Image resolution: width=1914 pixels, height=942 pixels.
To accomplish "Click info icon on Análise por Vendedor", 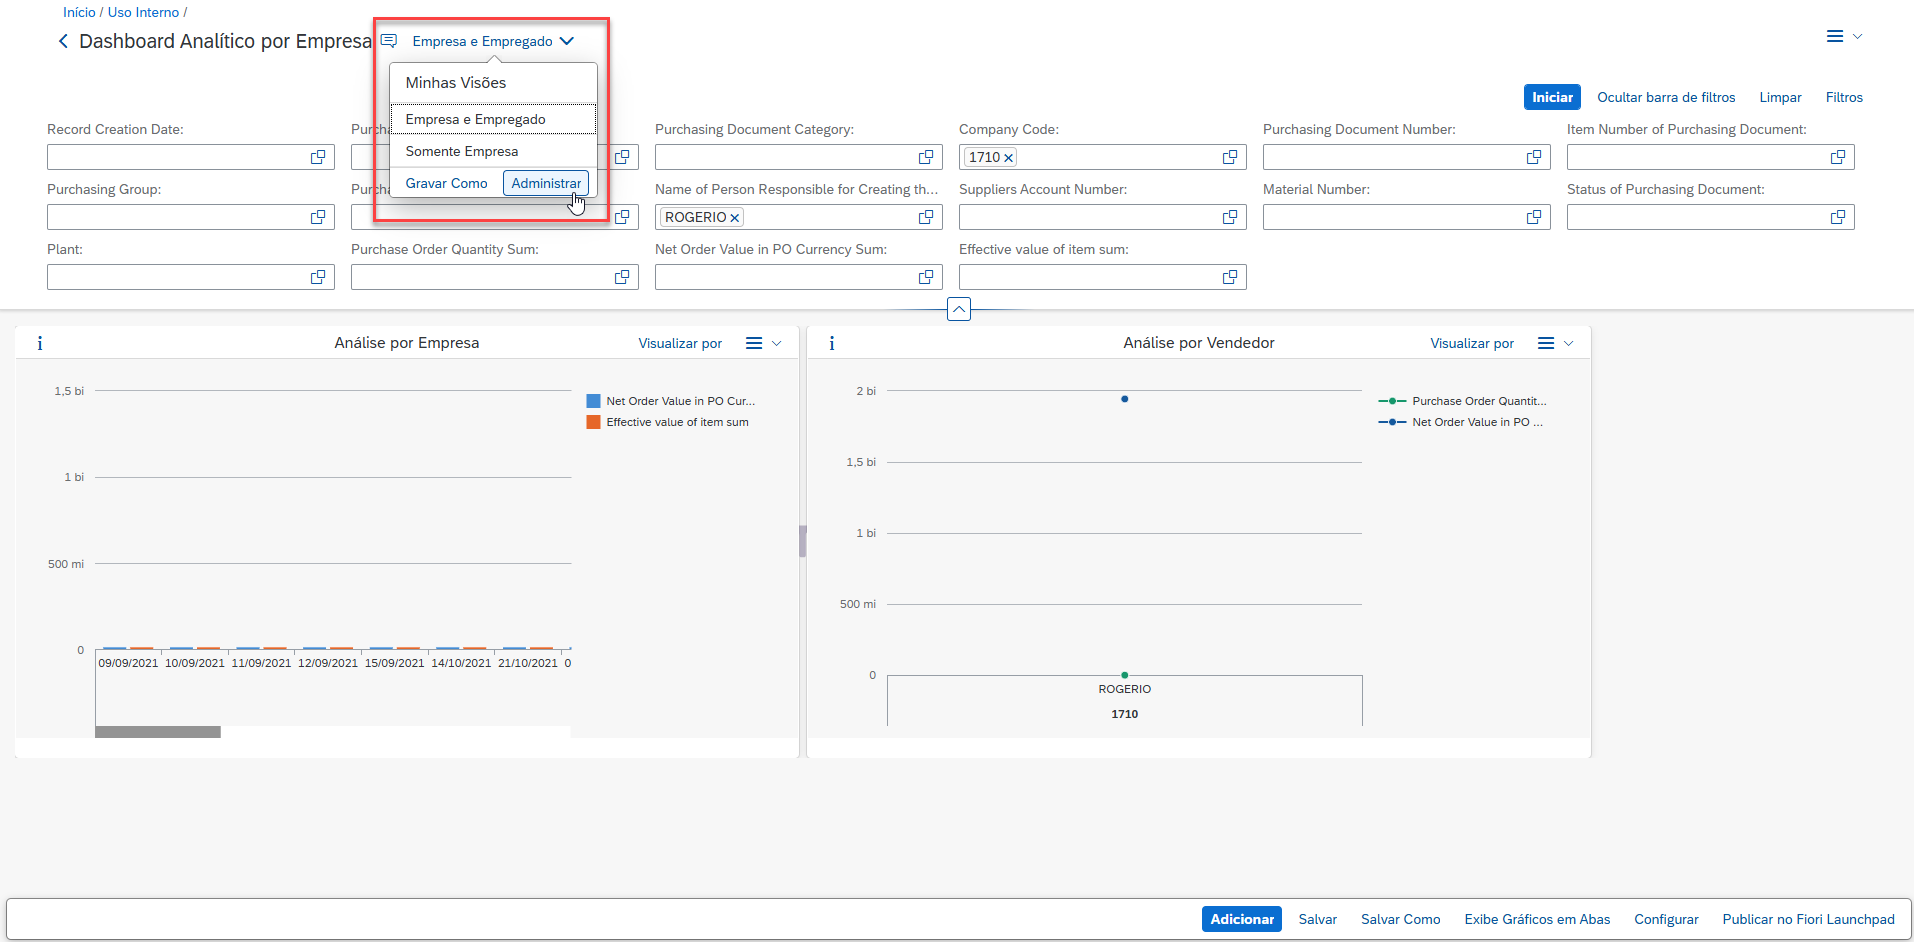I will click(x=832, y=343).
